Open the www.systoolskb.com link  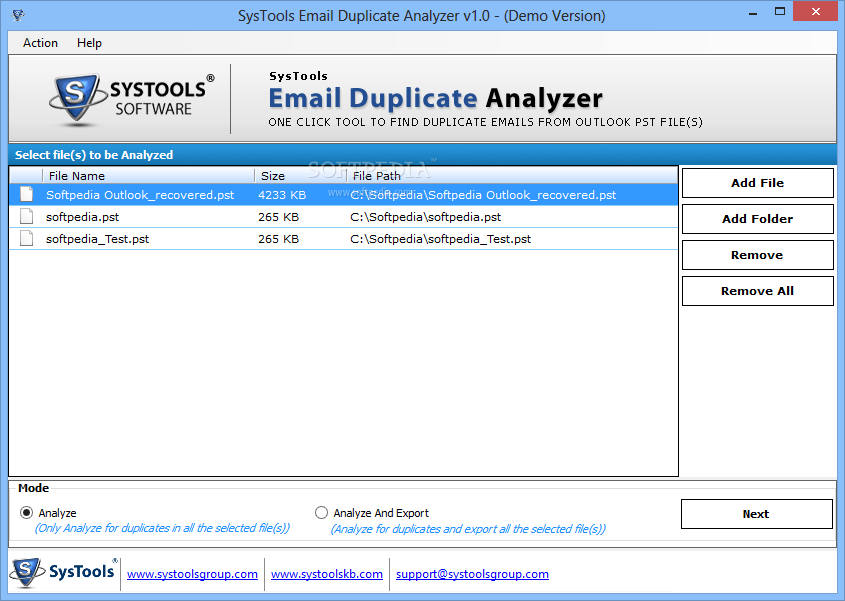tap(327, 574)
